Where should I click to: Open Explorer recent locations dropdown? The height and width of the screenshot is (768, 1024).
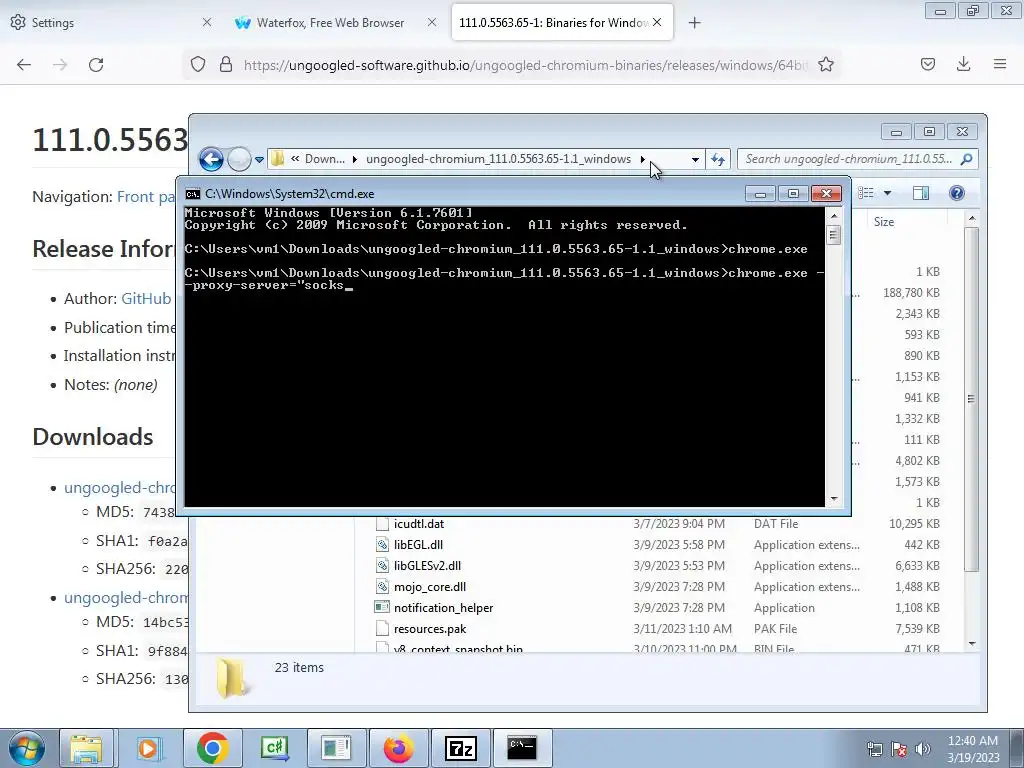259,159
